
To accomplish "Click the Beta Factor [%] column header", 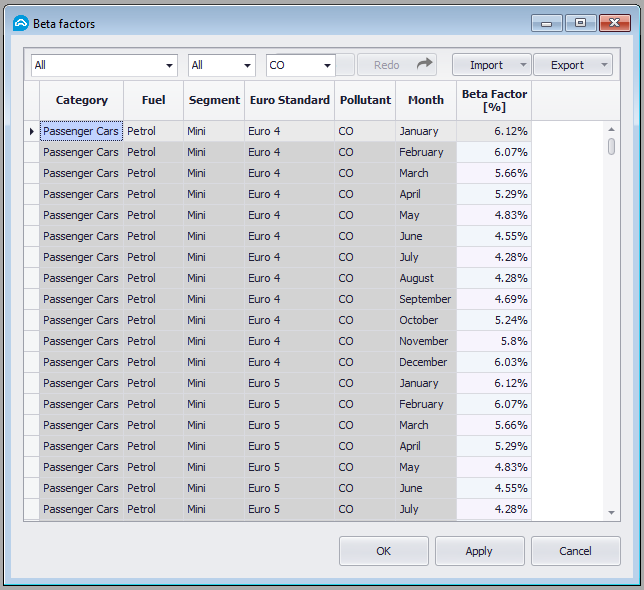I will (493, 100).
